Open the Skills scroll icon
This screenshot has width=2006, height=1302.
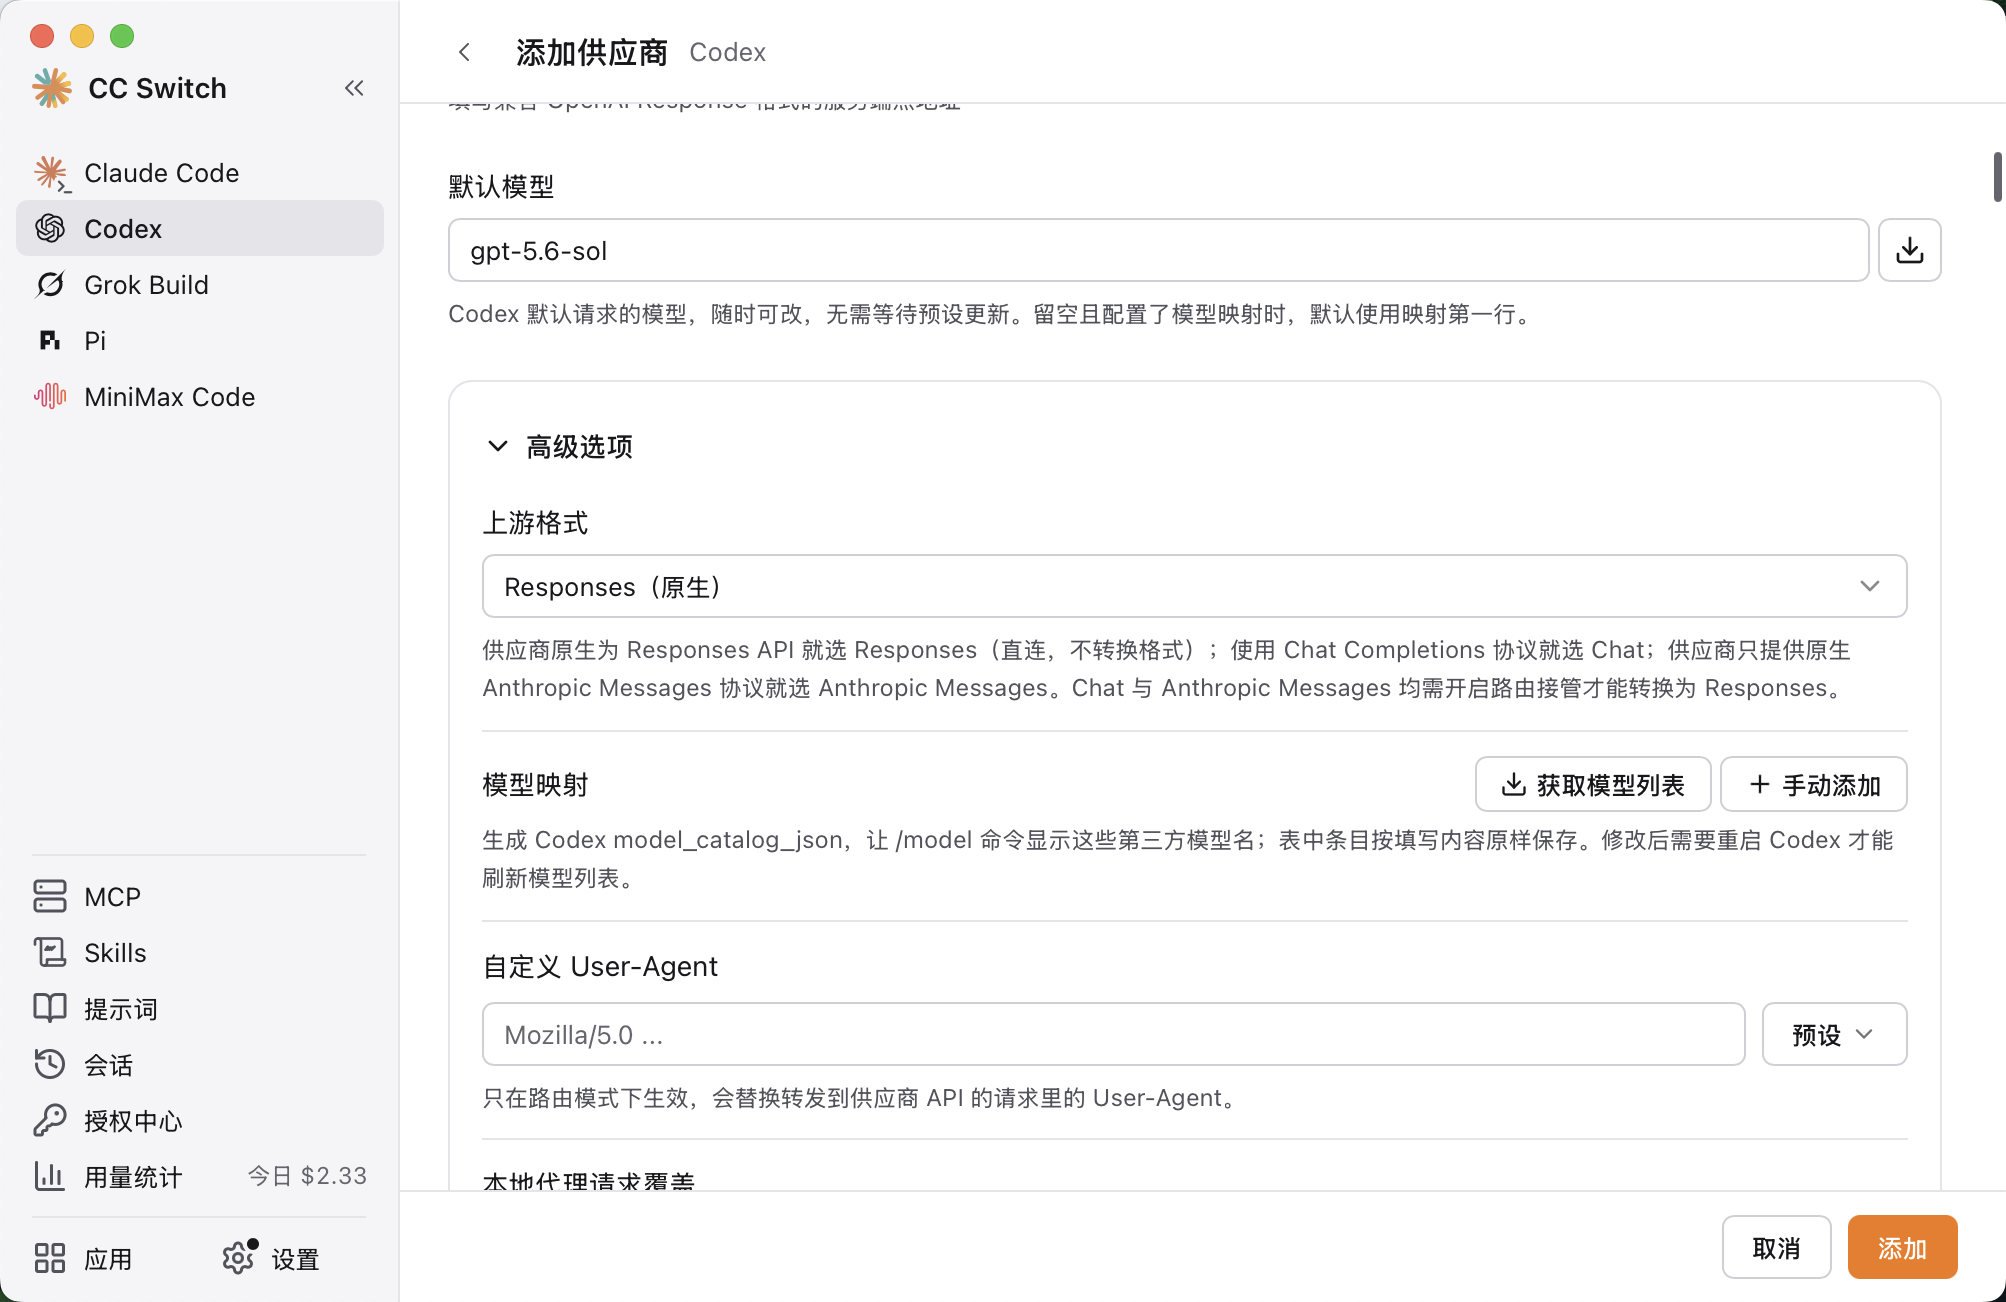click(50, 953)
